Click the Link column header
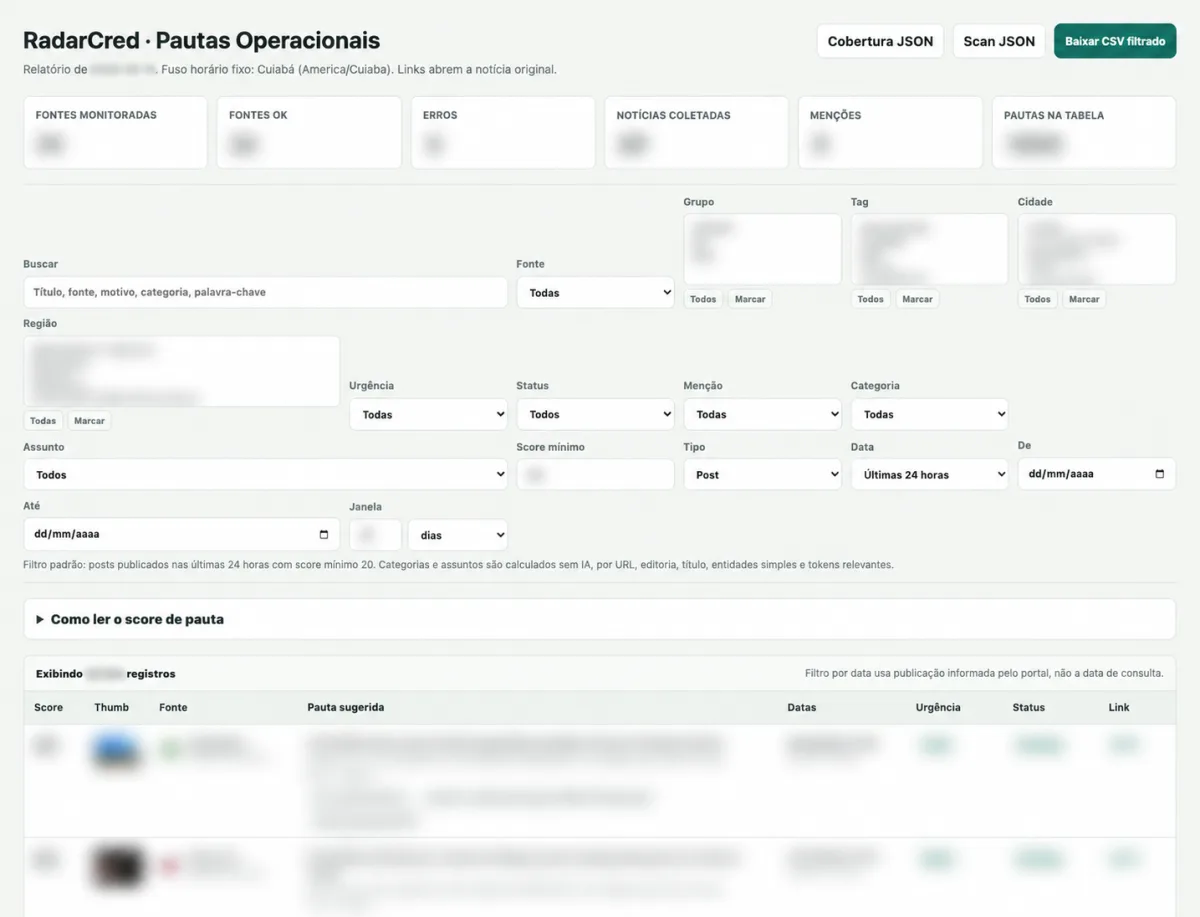The height and width of the screenshot is (917, 1200). pyautogui.click(x=1119, y=707)
